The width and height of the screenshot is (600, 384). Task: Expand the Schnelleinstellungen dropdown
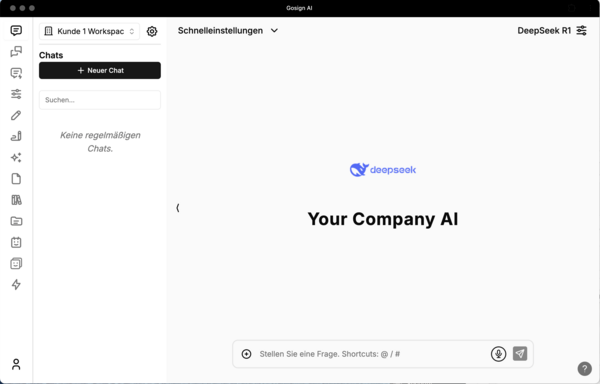point(228,31)
